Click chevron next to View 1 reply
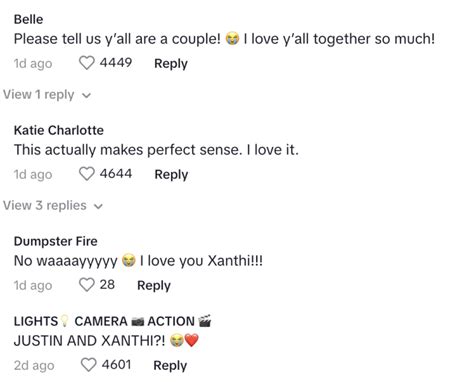 click(86, 96)
